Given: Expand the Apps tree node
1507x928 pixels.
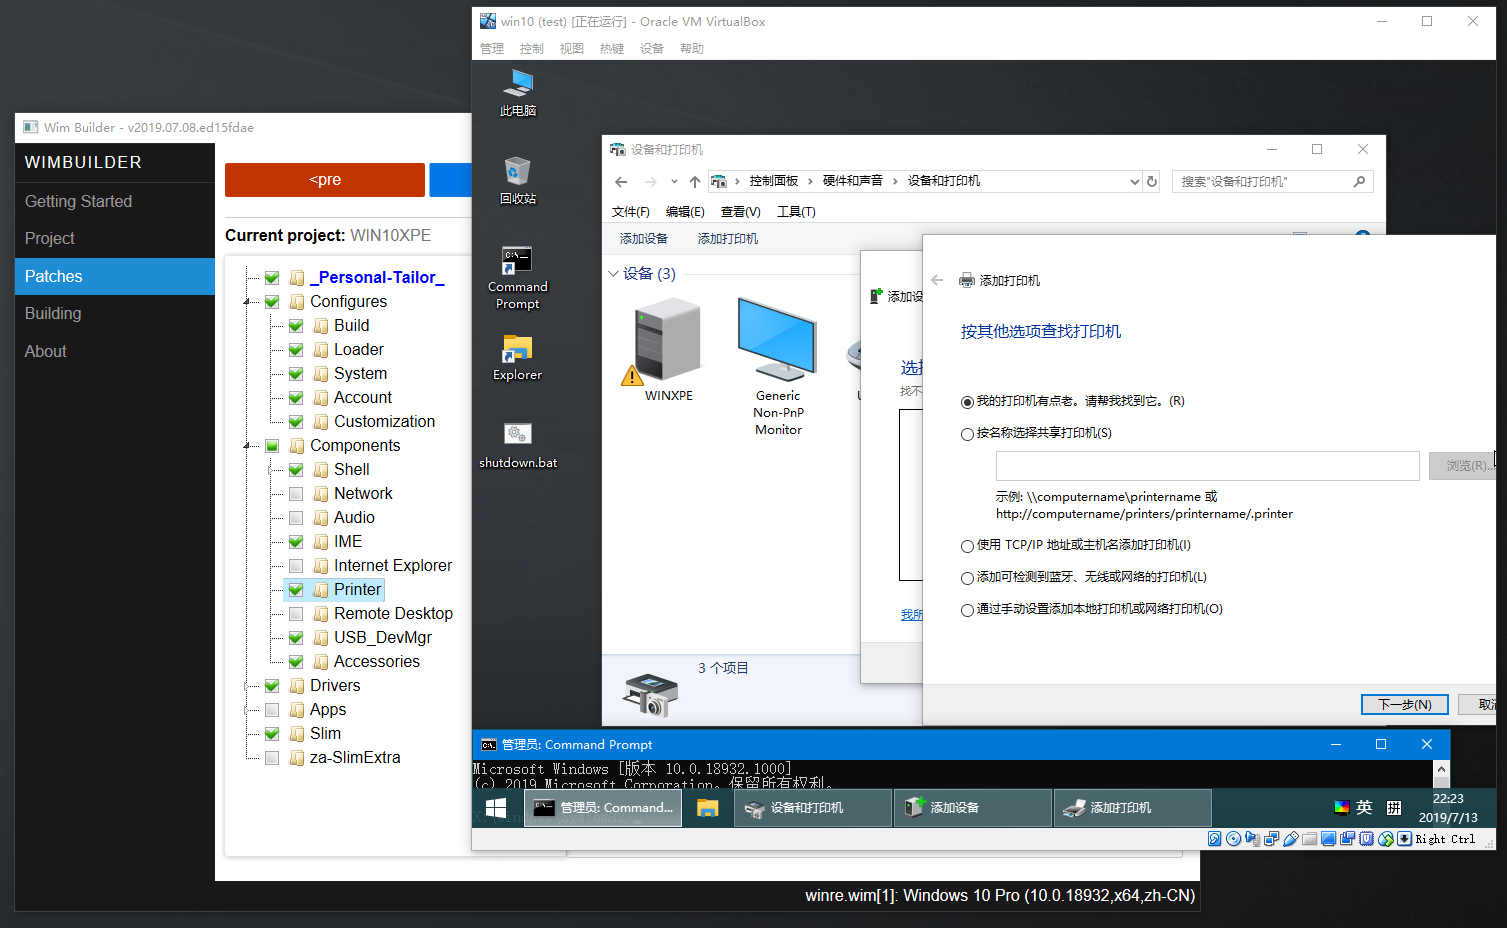Looking at the screenshot, I should 247,710.
